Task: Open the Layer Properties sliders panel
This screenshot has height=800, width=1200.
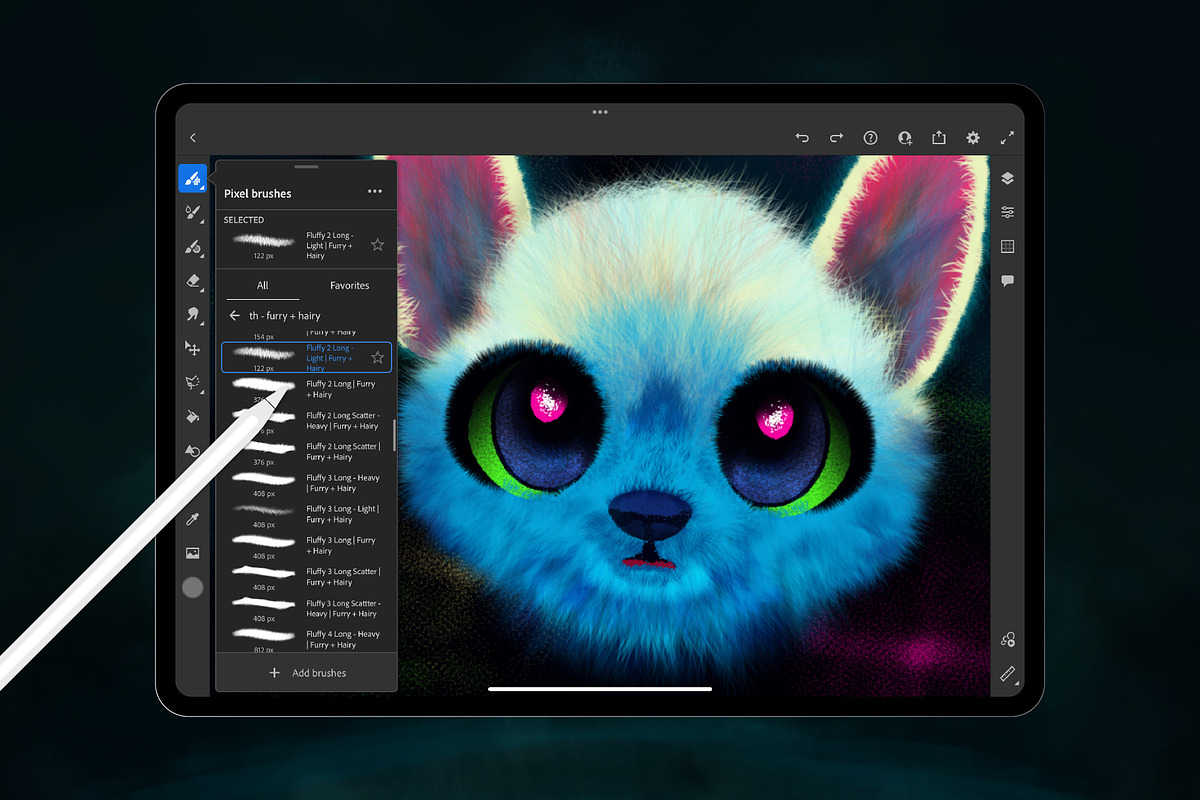Action: pyautogui.click(x=1007, y=212)
